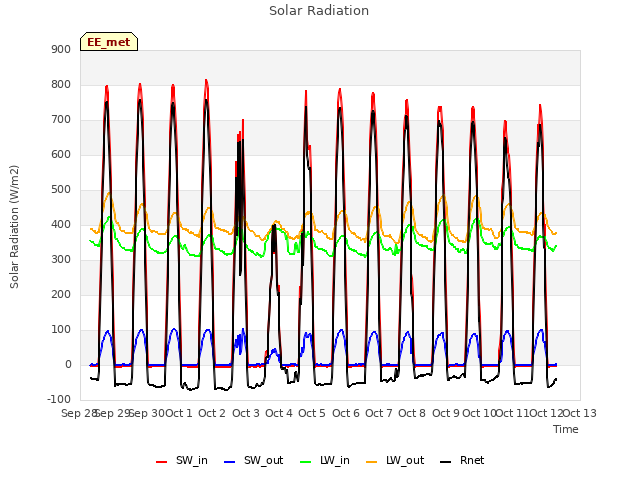Click the 300 y-axis tick label
This screenshot has height=480, width=640.
coord(61,260)
